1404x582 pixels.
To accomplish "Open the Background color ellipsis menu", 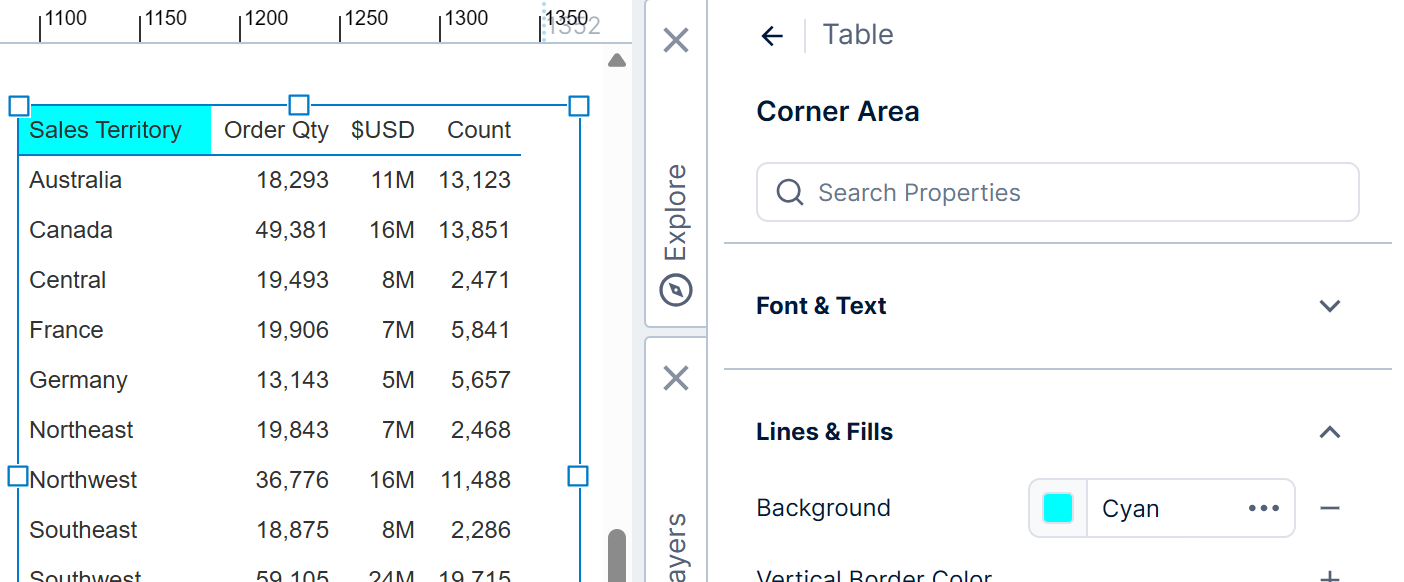I will coord(1264,508).
